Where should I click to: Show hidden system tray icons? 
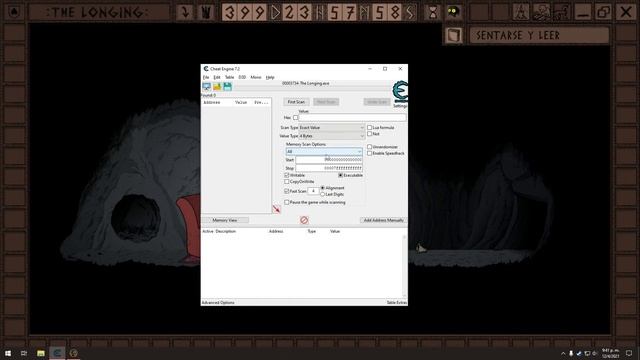(563, 353)
